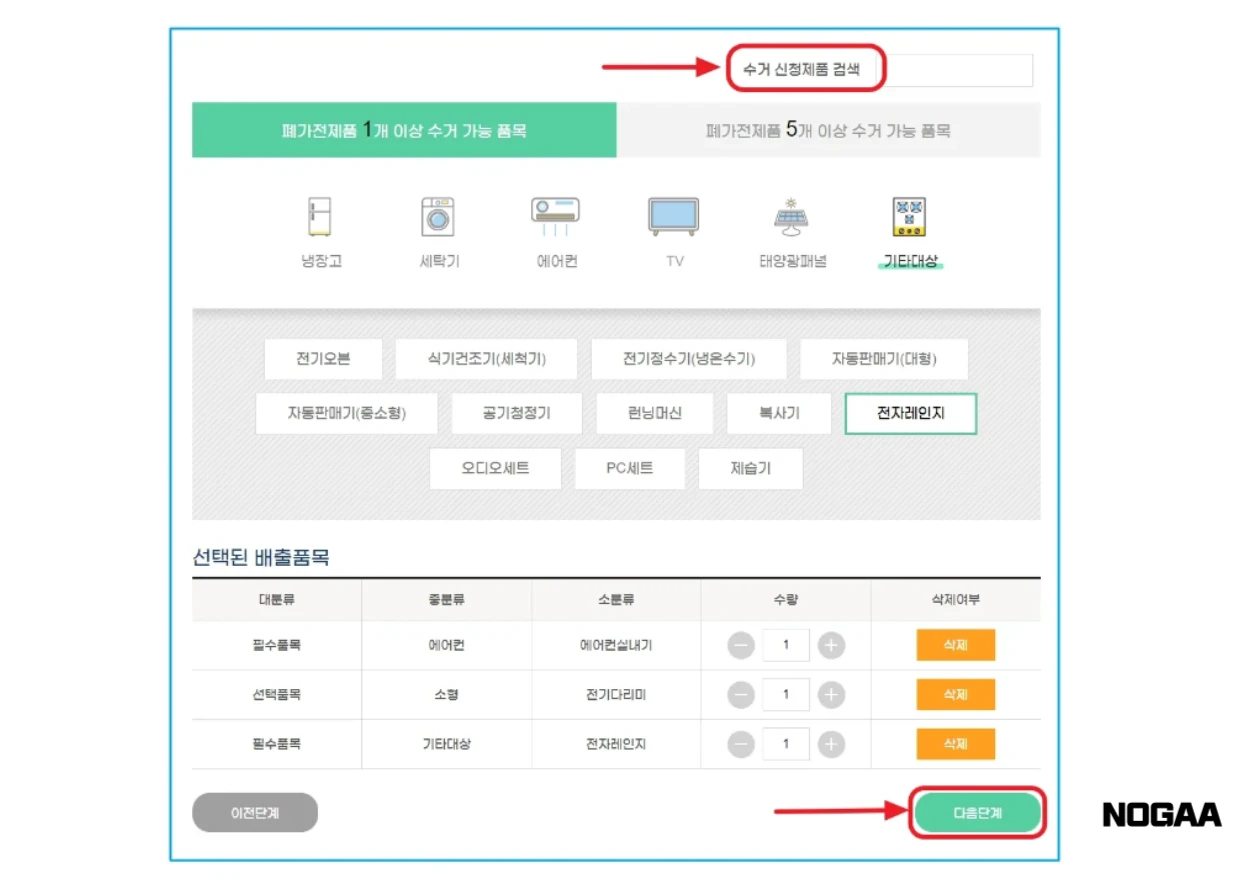Increase the 에어컨실내기 quantity with plus
The height and width of the screenshot is (891, 1260).
coord(831,645)
